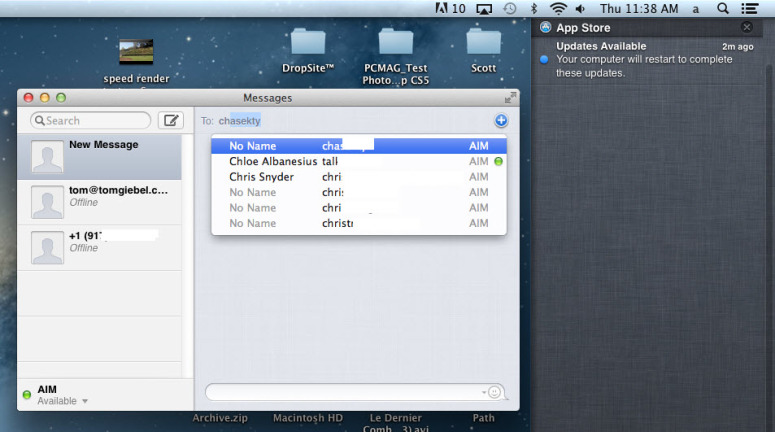This screenshot has width=775, height=432.
Task: Click avatar next to tom@tomgiebel conversation
Action: click(47, 202)
